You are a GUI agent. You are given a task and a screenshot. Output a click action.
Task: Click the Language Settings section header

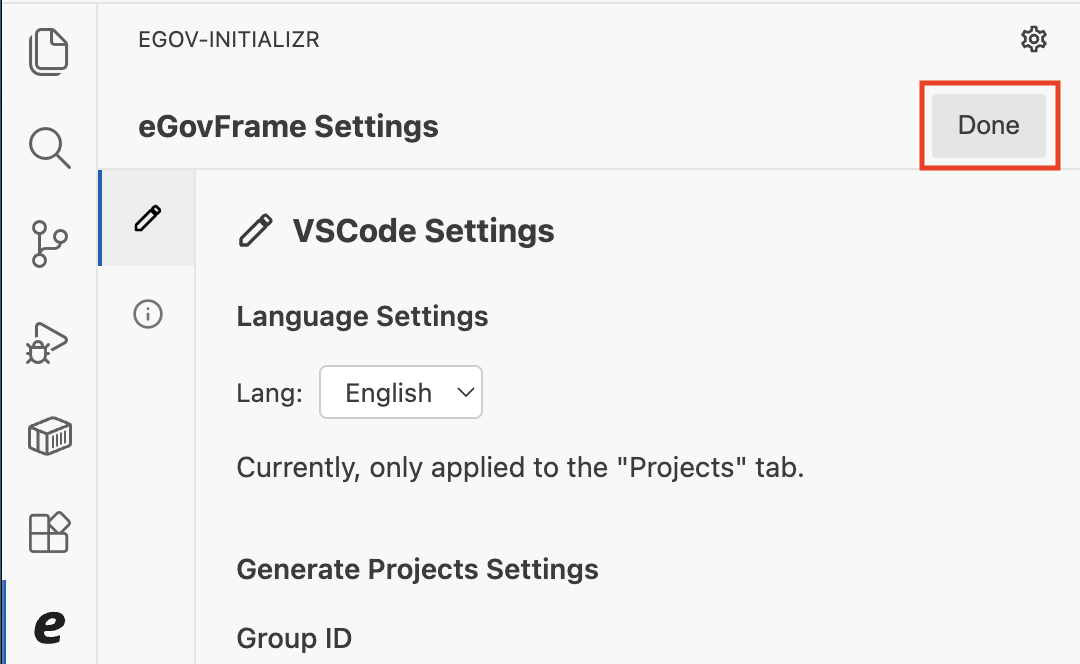(x=362, y=316)
